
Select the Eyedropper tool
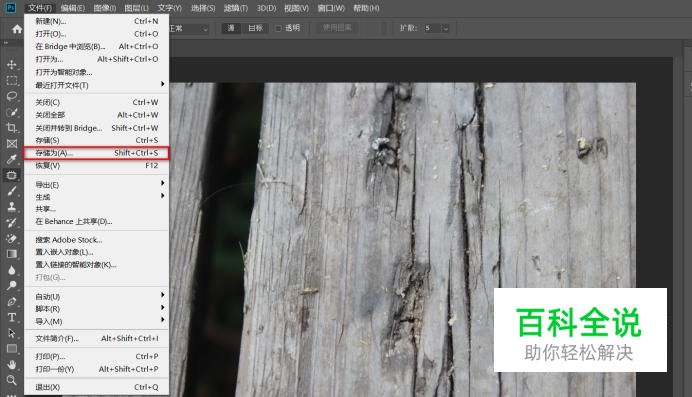coord(12,159)
